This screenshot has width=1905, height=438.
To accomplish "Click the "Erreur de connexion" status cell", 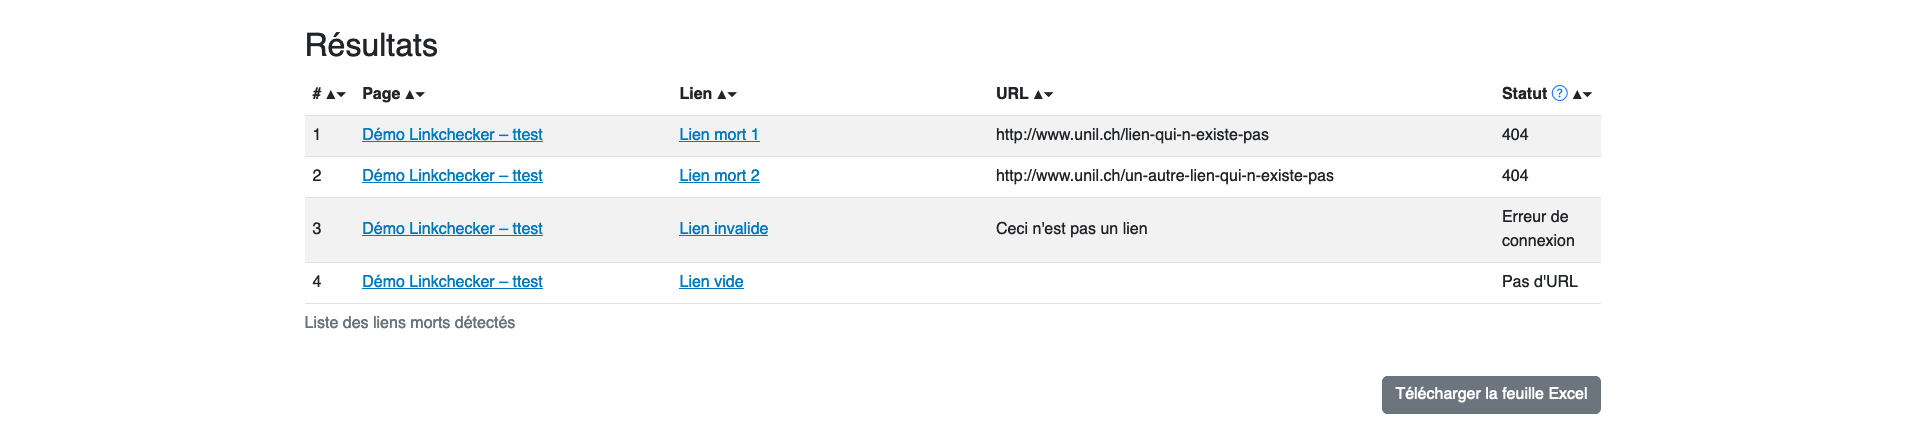I will [x=1537, y=229].
